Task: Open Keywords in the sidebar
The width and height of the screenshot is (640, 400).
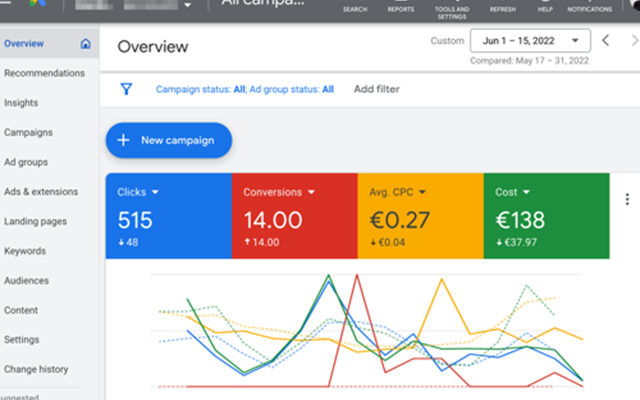Action: tap(25, 251)
